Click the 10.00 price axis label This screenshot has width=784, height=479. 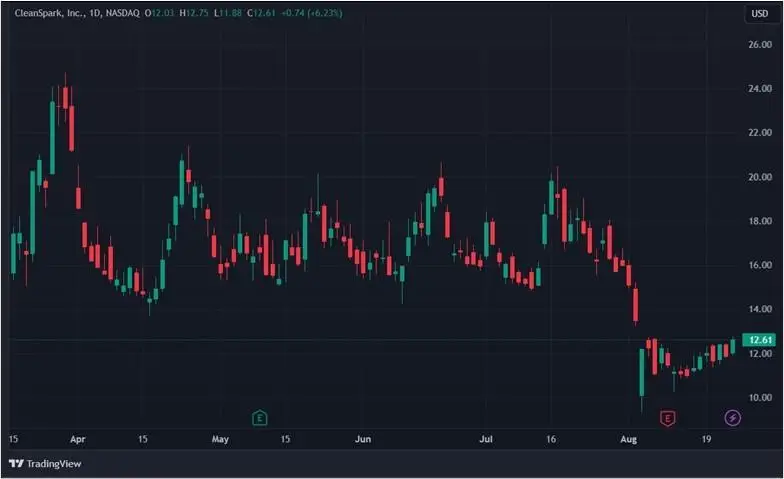coord(759,398)
